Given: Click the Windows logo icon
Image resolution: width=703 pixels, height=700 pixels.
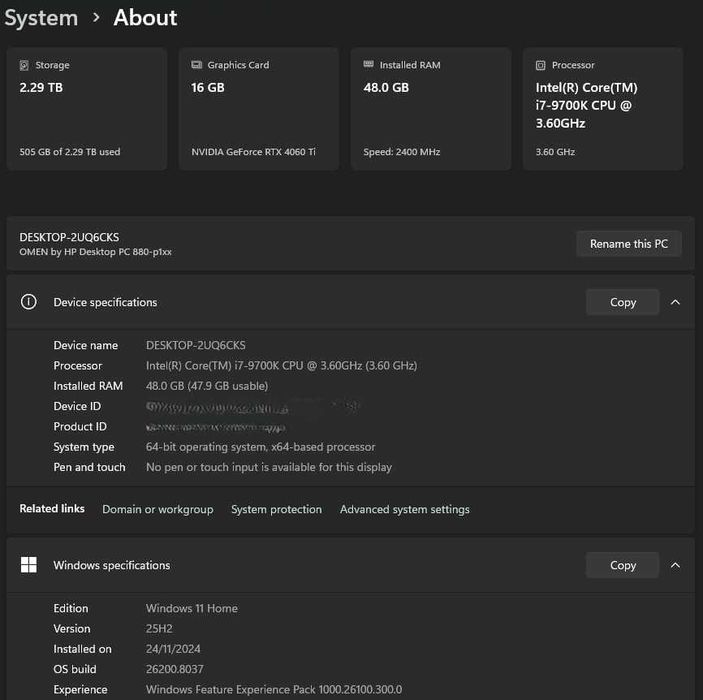Looking at the screenshot, I should coord(29,565).
